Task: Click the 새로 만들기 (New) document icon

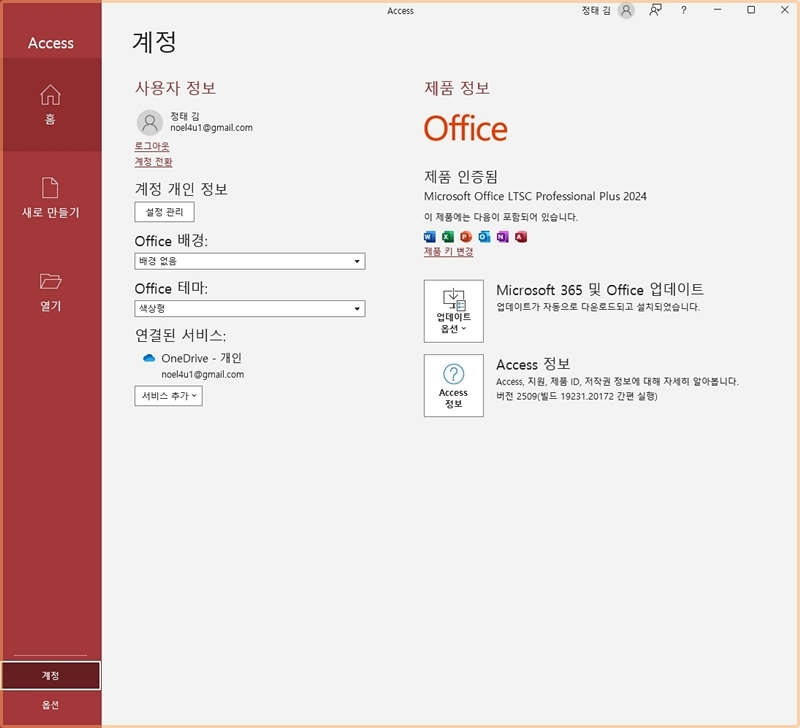Action: coord(50,188)
